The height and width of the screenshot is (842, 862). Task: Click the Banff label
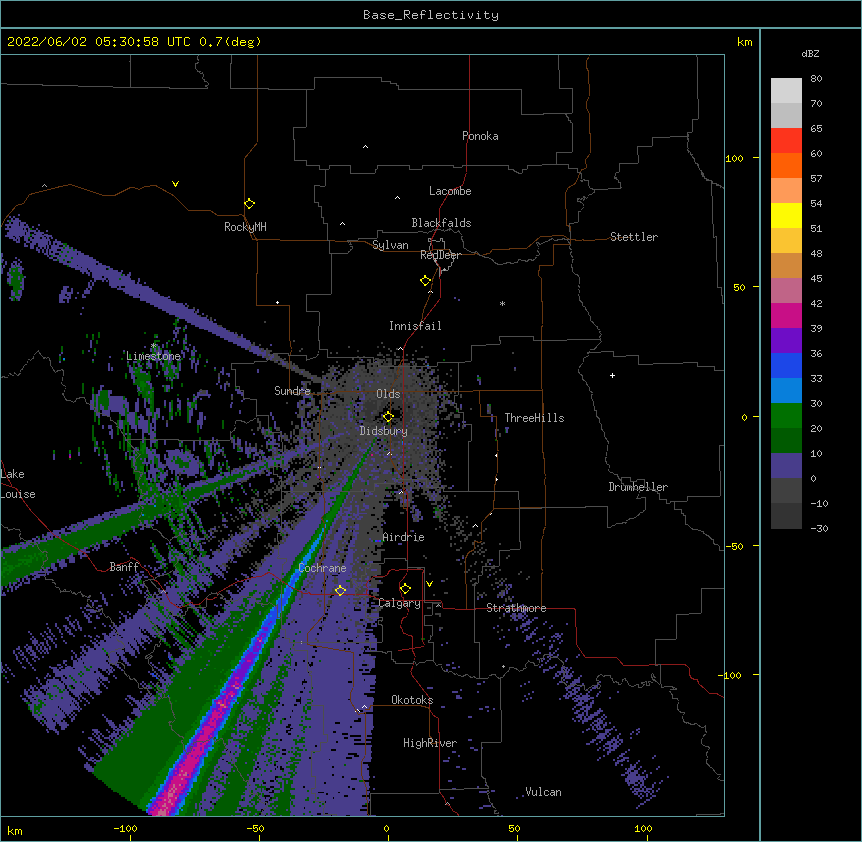point(124,567)
